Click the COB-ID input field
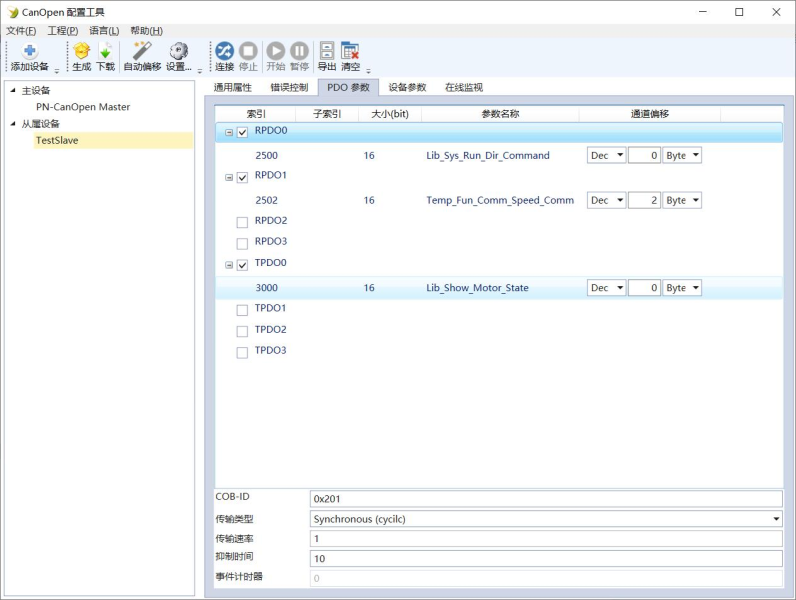This screenshot has height=600, width=796. click(x=545, y=498)
